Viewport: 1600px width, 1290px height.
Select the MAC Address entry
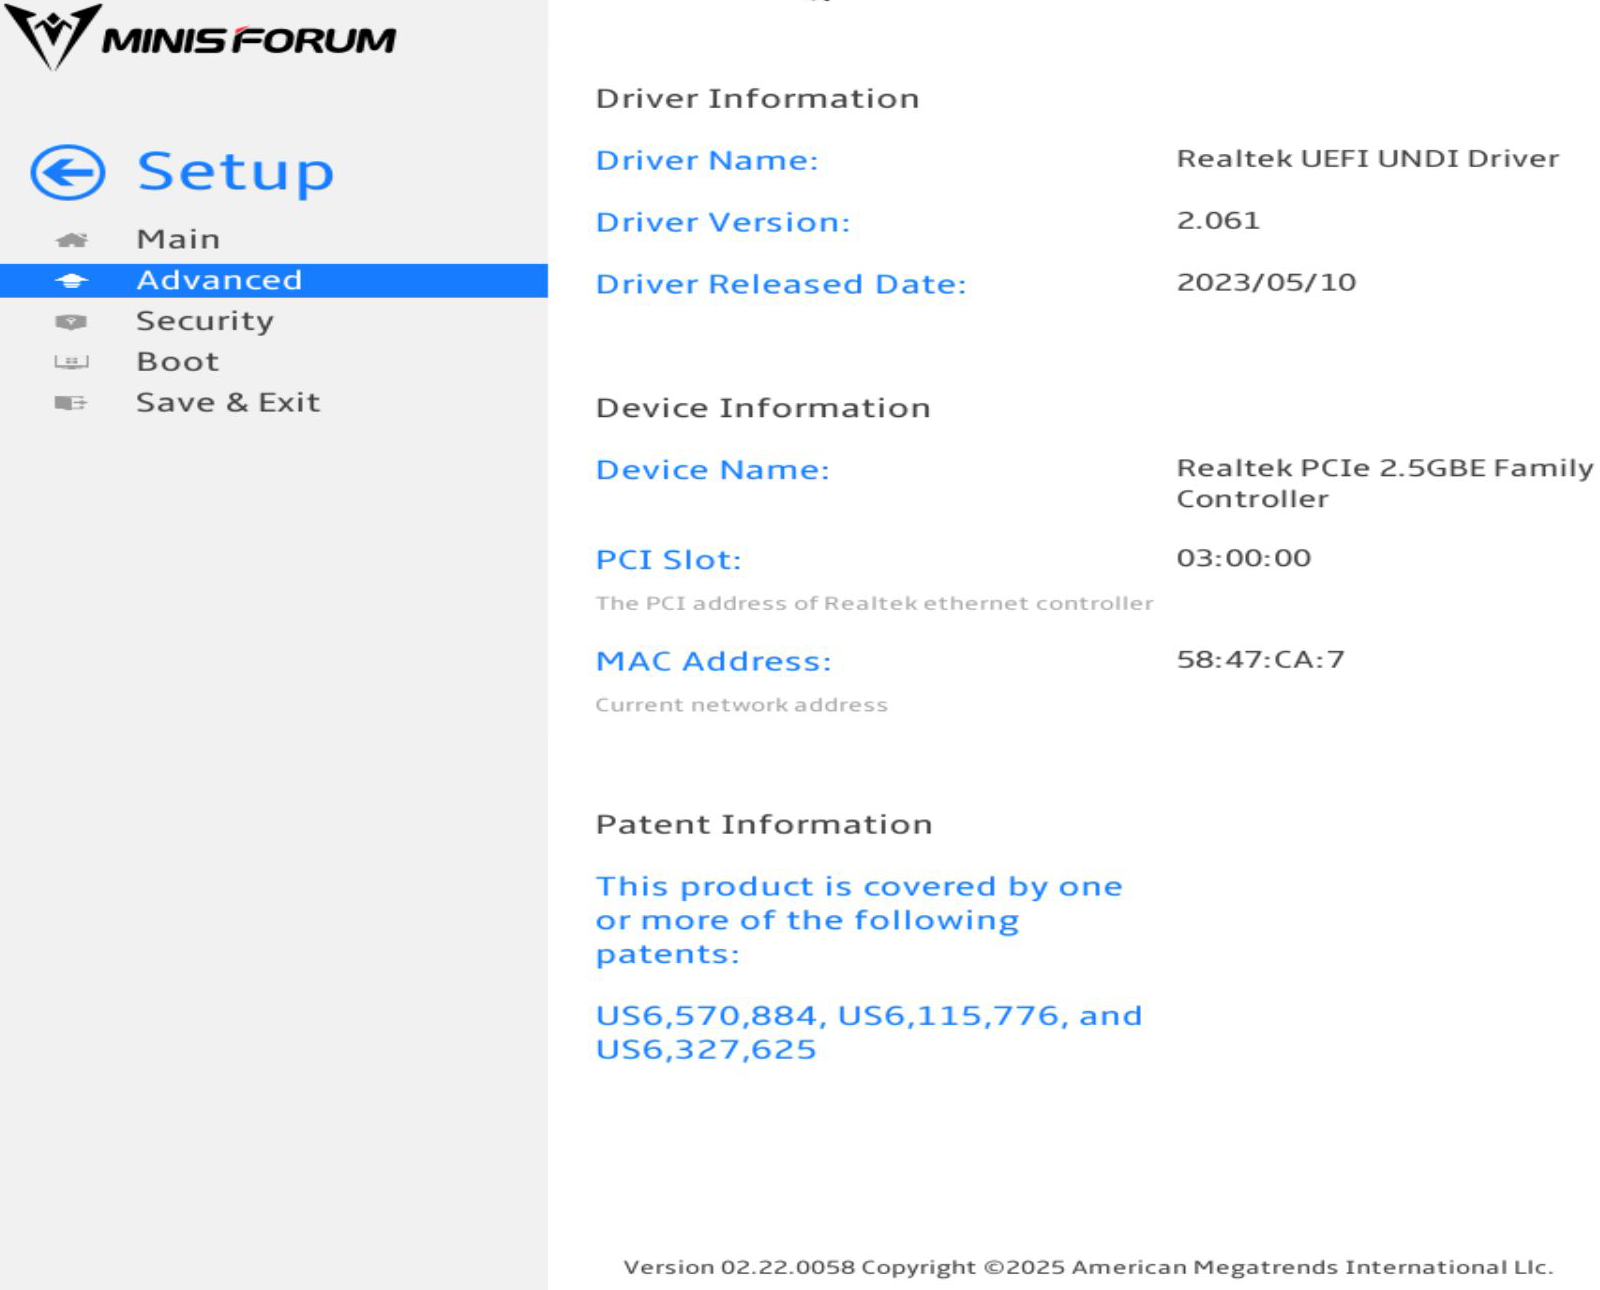[714, 662]
